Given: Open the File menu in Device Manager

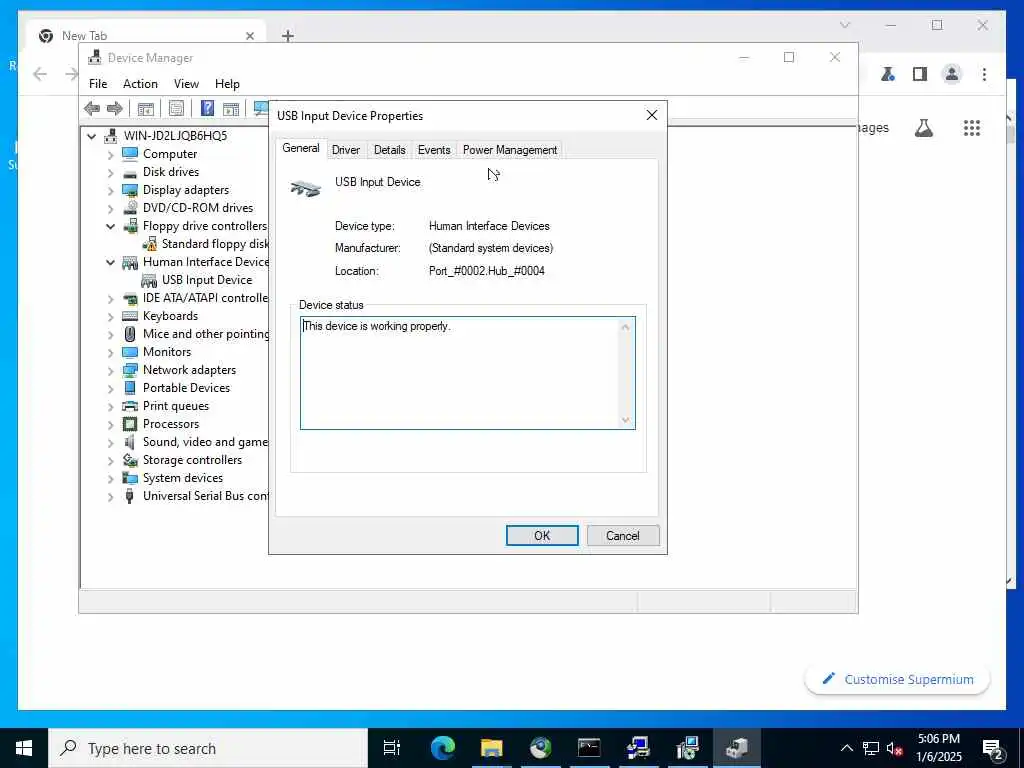Looking at the screenshot, I should [98, 84].
